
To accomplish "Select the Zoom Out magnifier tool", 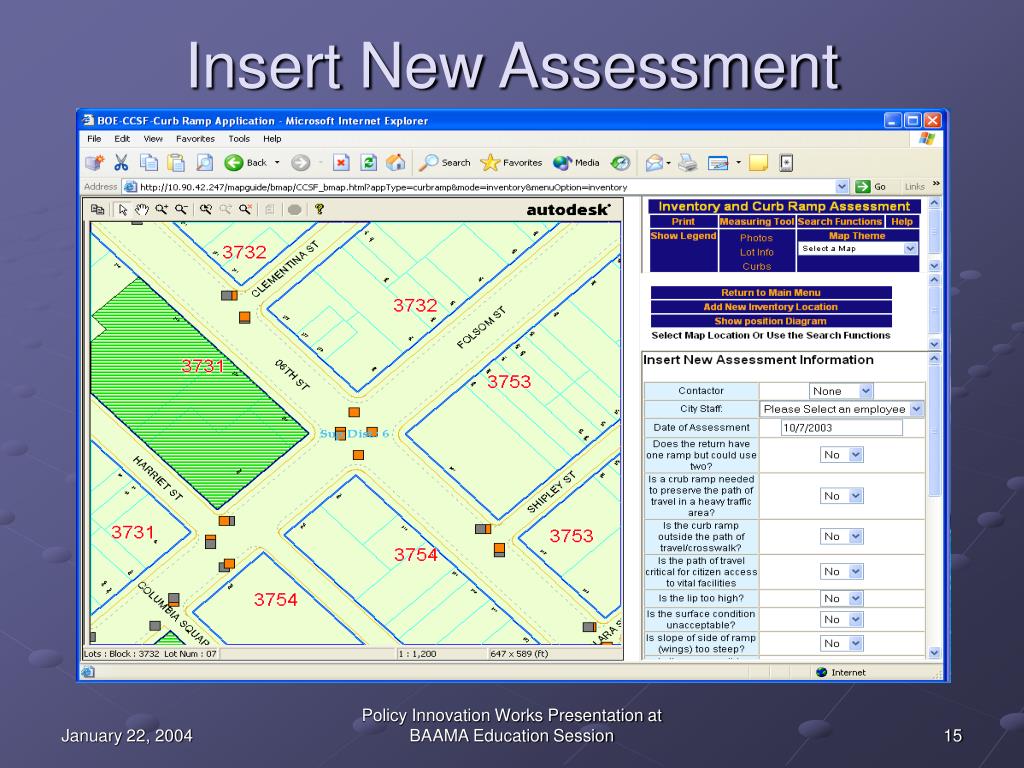I will point(181,209).
